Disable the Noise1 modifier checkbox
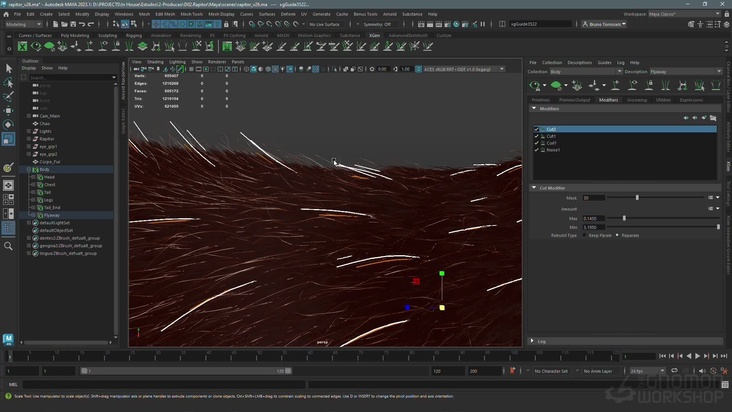The image size is (732, 412). pos(537,150)
